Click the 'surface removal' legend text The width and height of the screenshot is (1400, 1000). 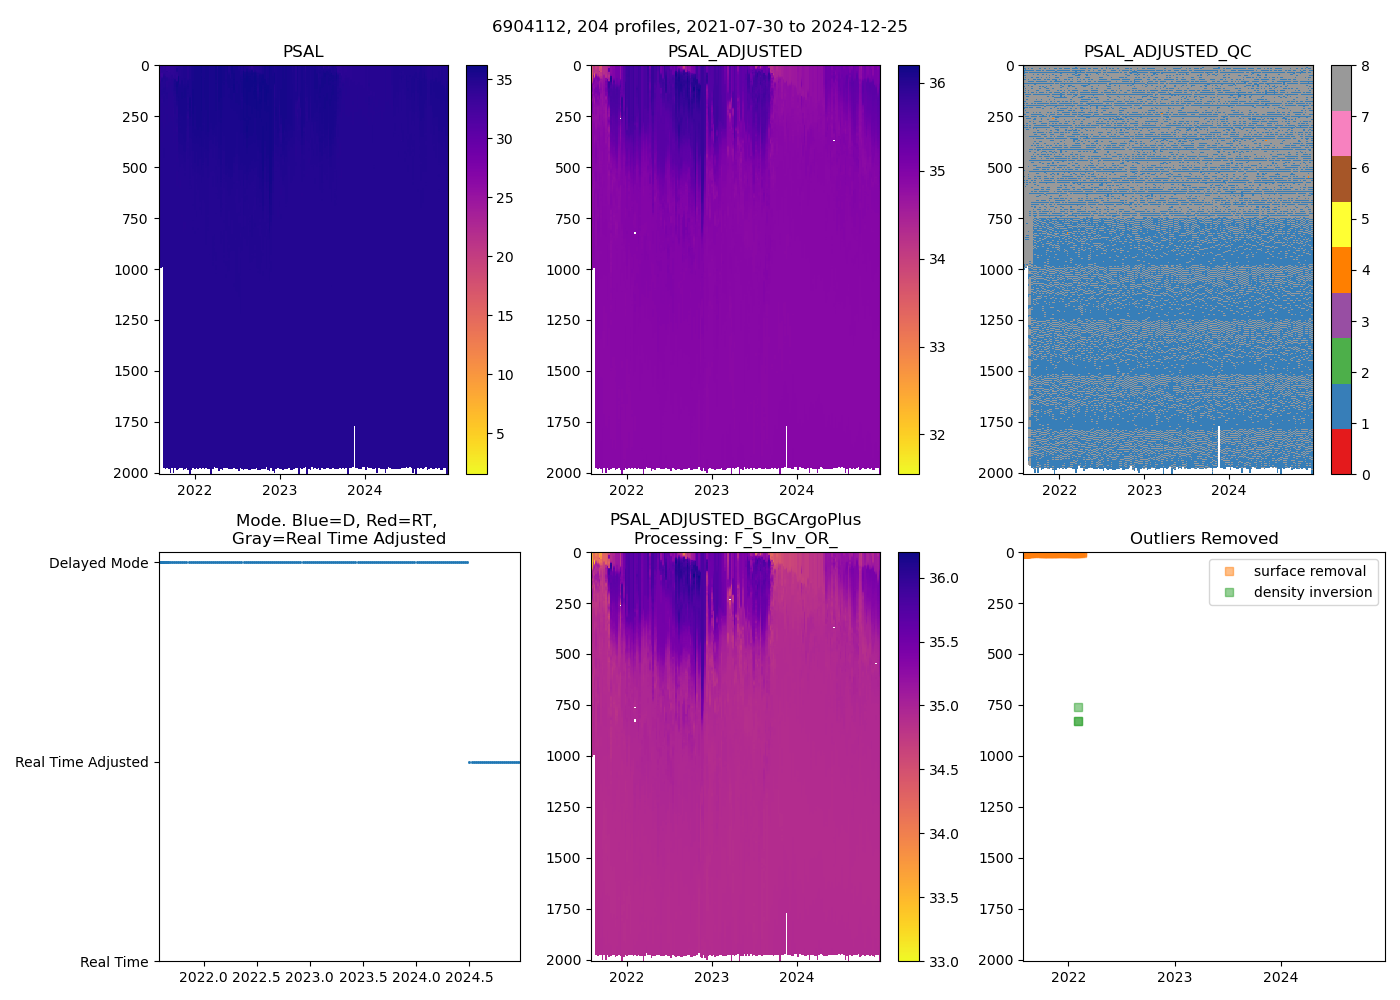(1309, 571)
